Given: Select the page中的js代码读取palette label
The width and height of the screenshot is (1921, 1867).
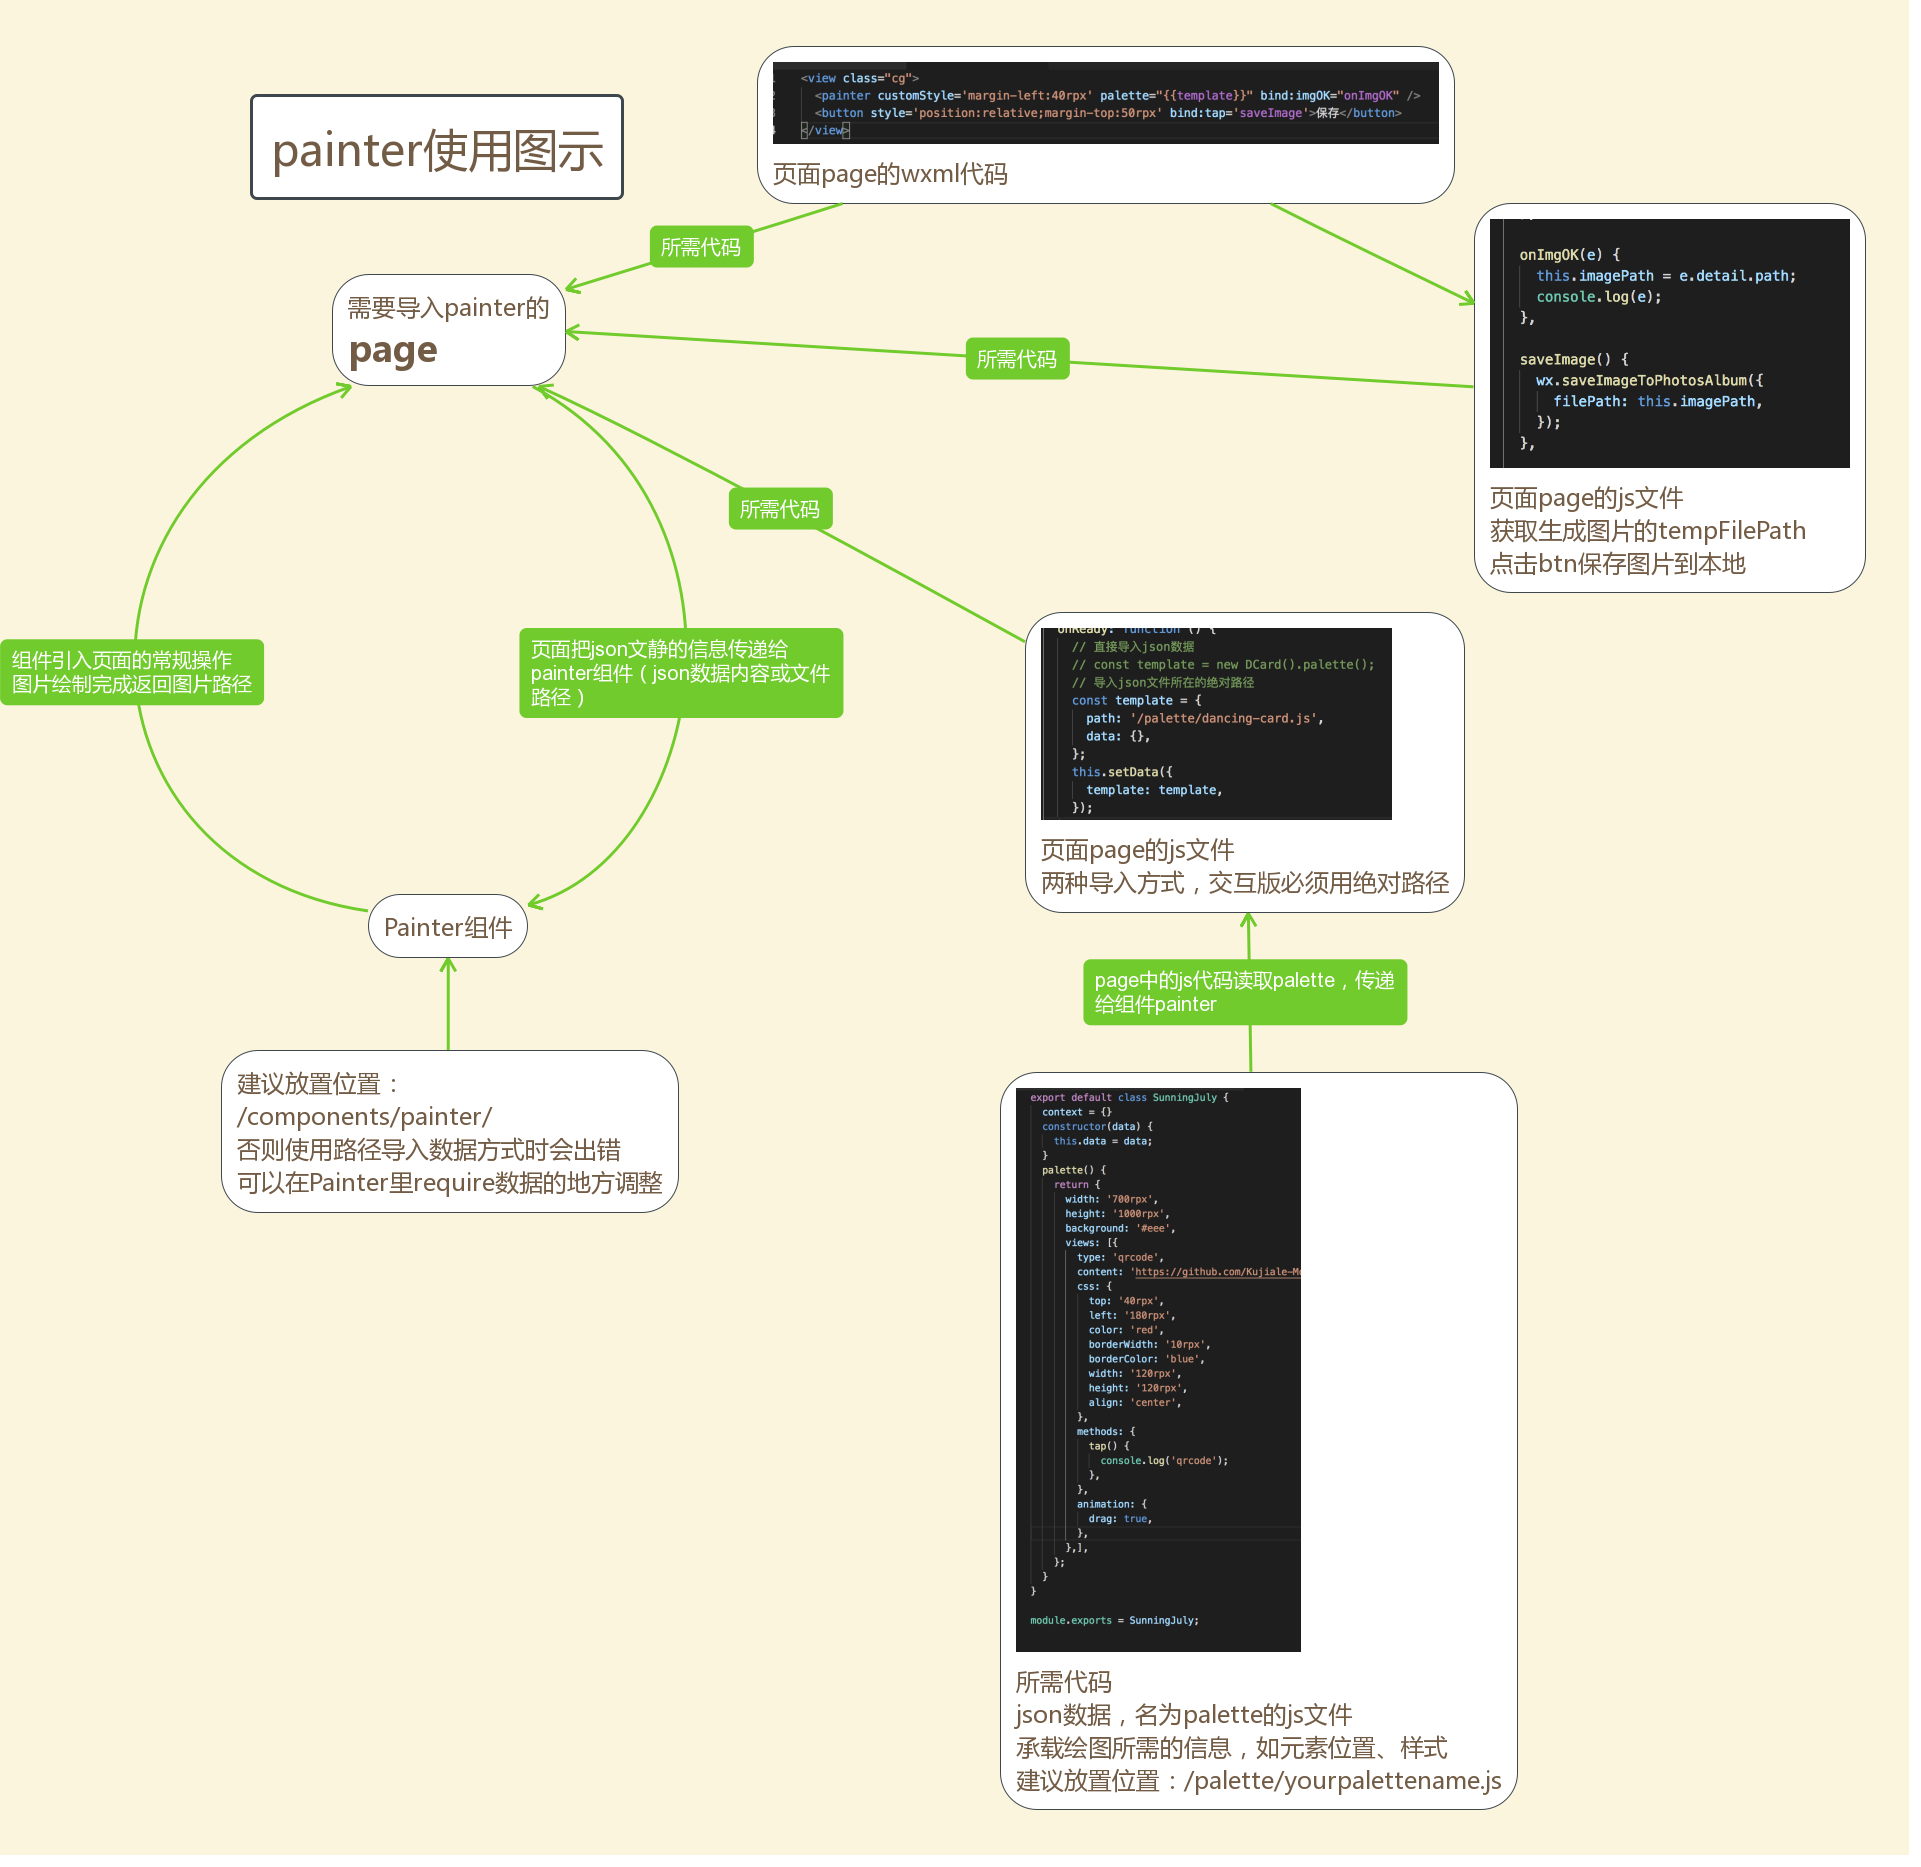Looking at the screenshot, I should 1245,992.
